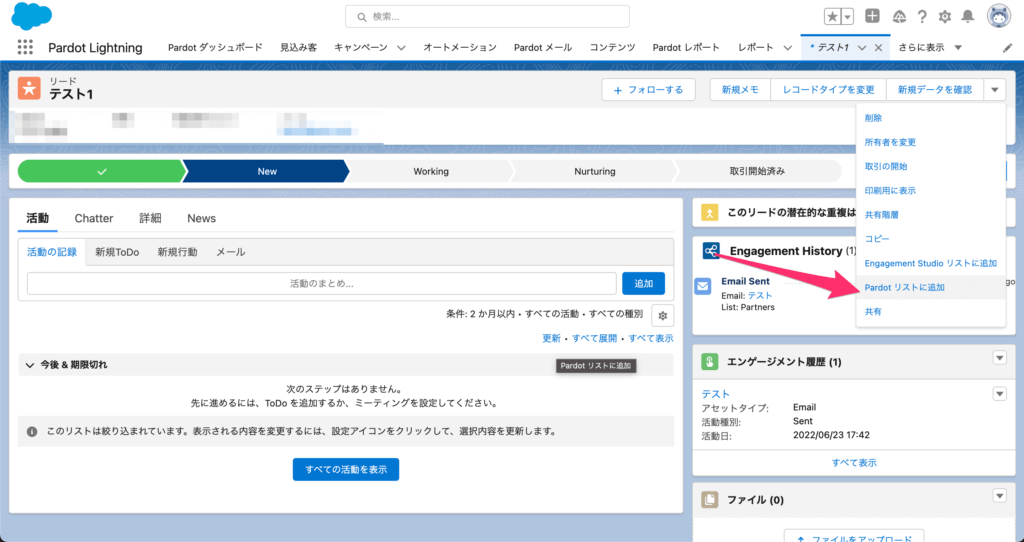1024x542 pixels.
Task: Open the Pardot レポート tab
Action: click(x=686, y=47)
